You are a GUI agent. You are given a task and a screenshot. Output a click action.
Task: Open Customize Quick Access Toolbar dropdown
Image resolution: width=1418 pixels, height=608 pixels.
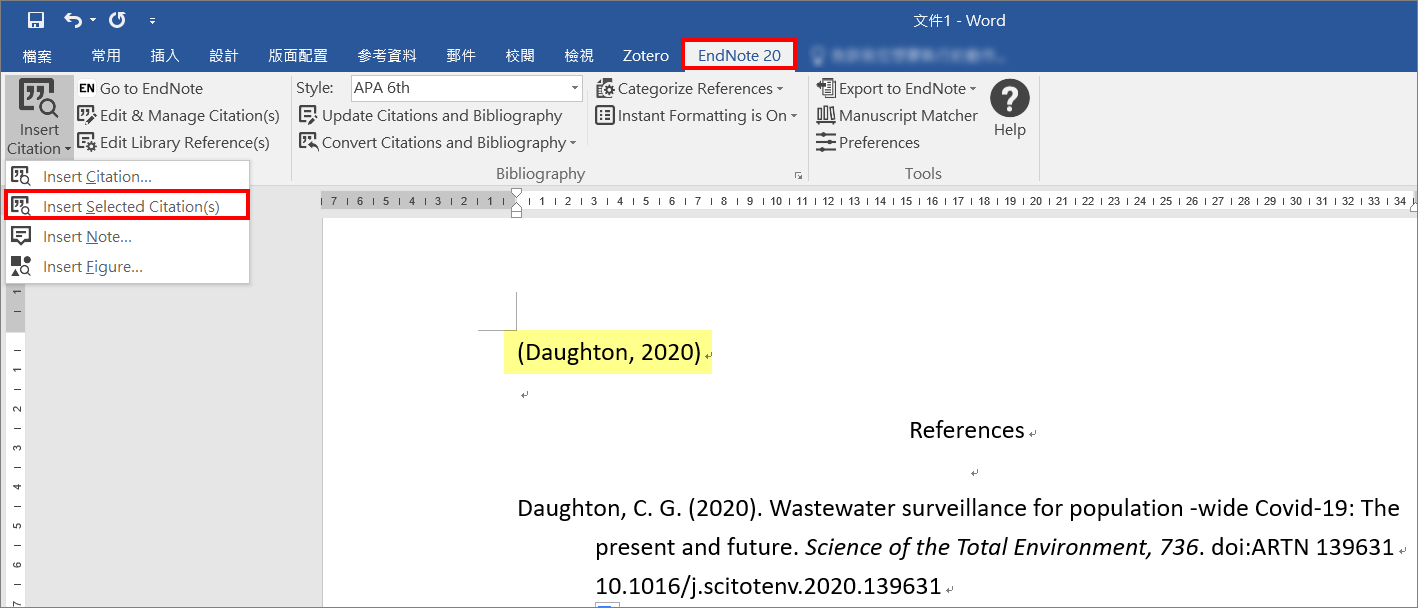pyautogui.click(x=152, y=21)
